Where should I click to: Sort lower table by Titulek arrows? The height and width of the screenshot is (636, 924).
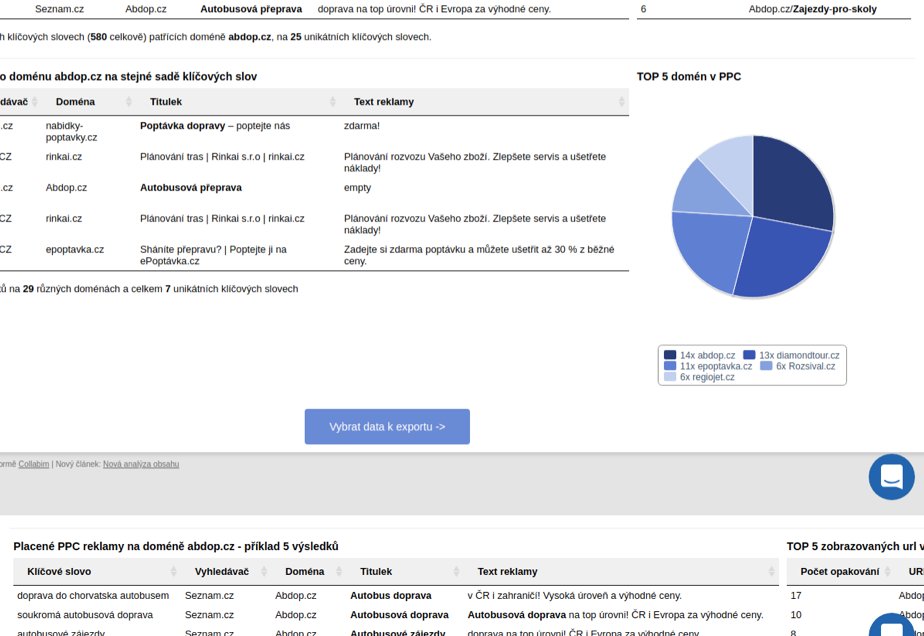click(456, 571)
